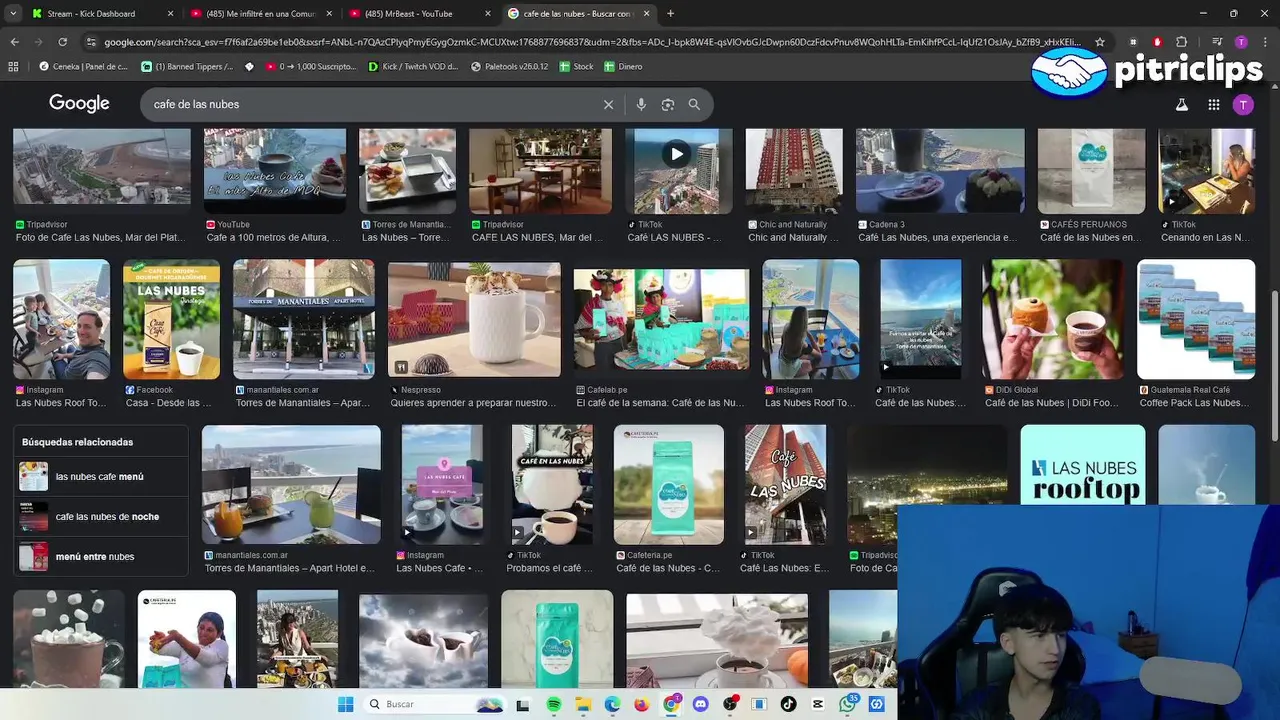Open the Chrome three-dot menu
Image resolution: width=1280 pixels, height=720 pixels.
point(1263,42)
